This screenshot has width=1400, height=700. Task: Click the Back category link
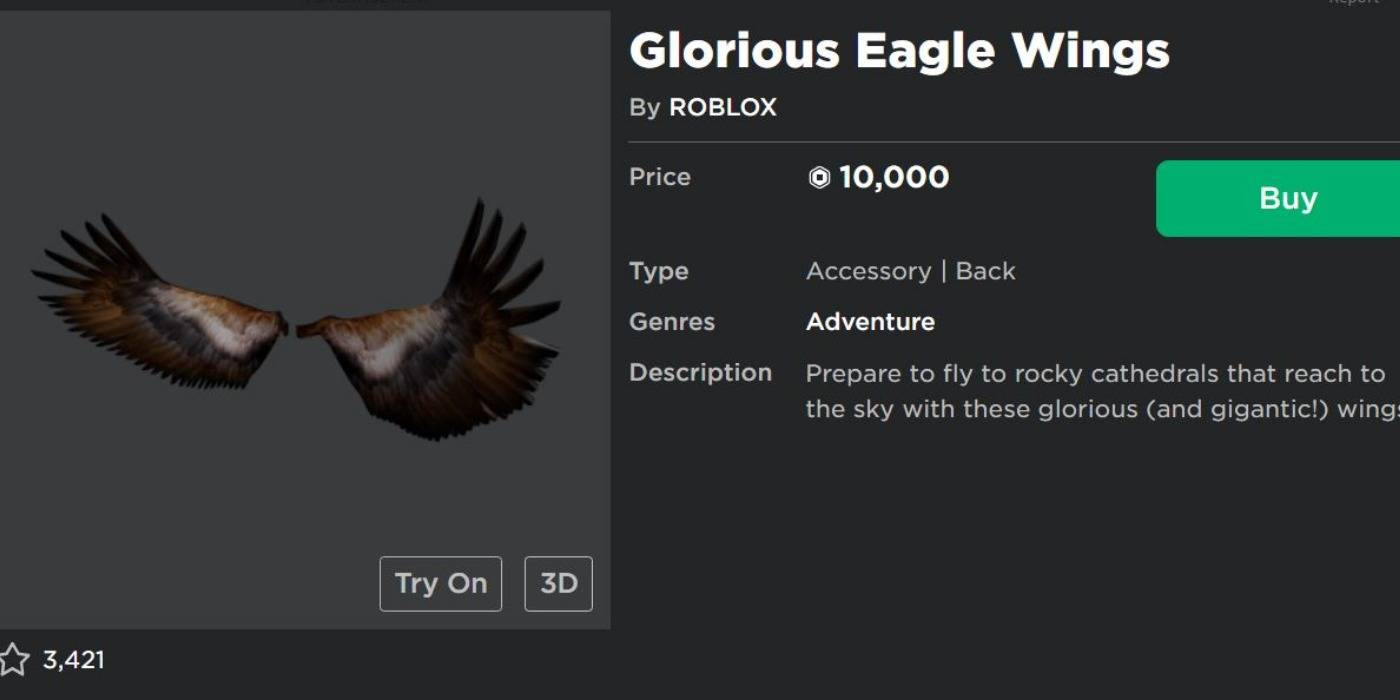(x=988, y=270)
